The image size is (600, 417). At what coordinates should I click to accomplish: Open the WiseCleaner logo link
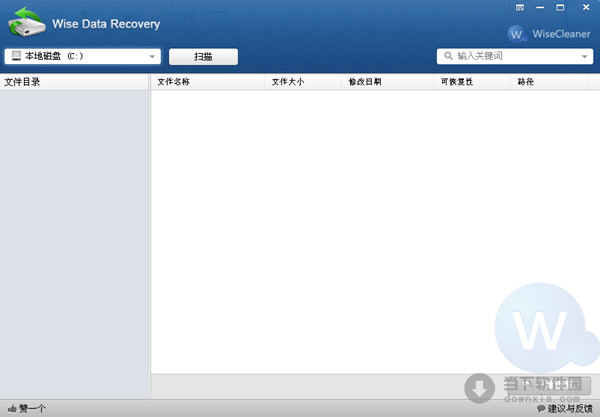[549, 34]
